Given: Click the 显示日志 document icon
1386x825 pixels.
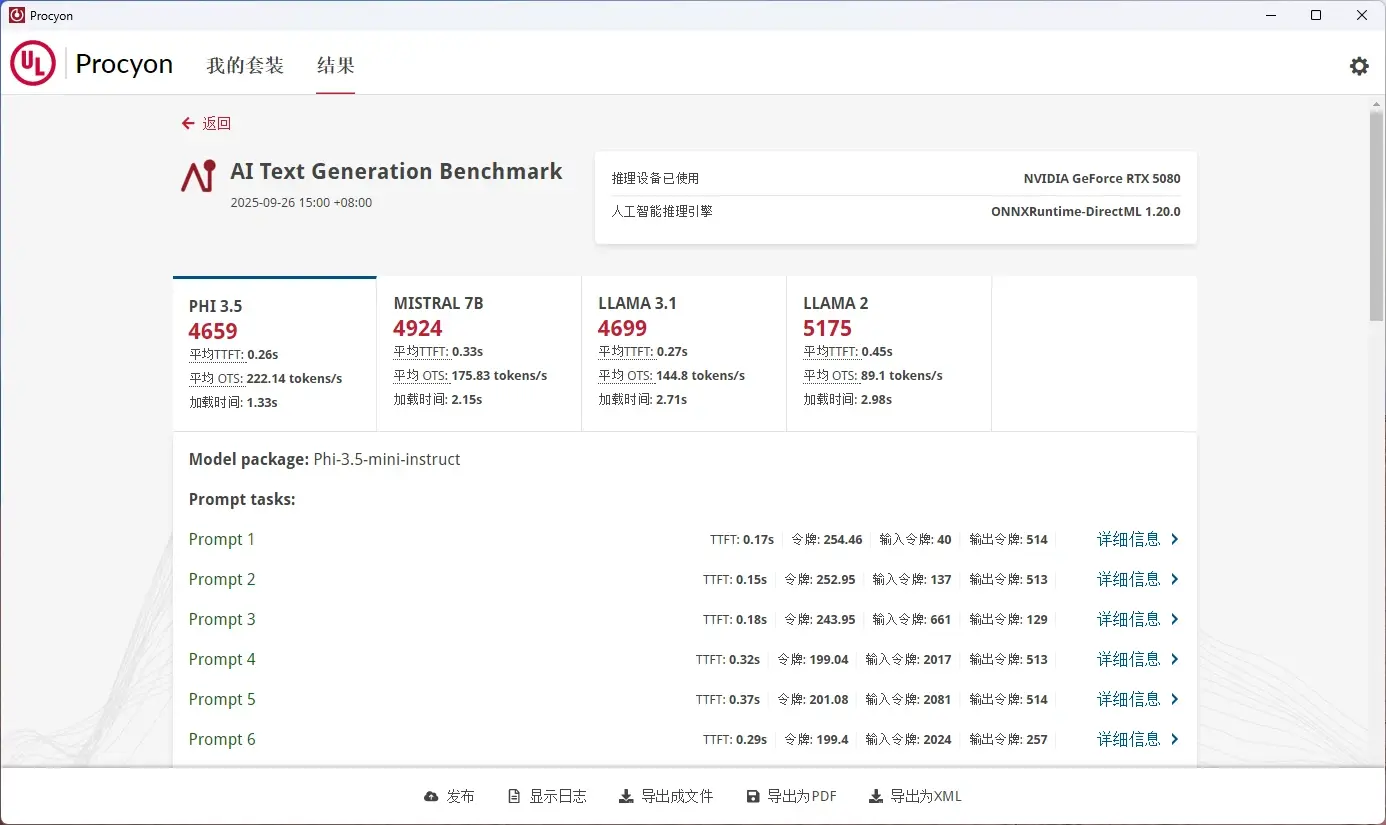Looking at the screenshot, I should (514, 797).
